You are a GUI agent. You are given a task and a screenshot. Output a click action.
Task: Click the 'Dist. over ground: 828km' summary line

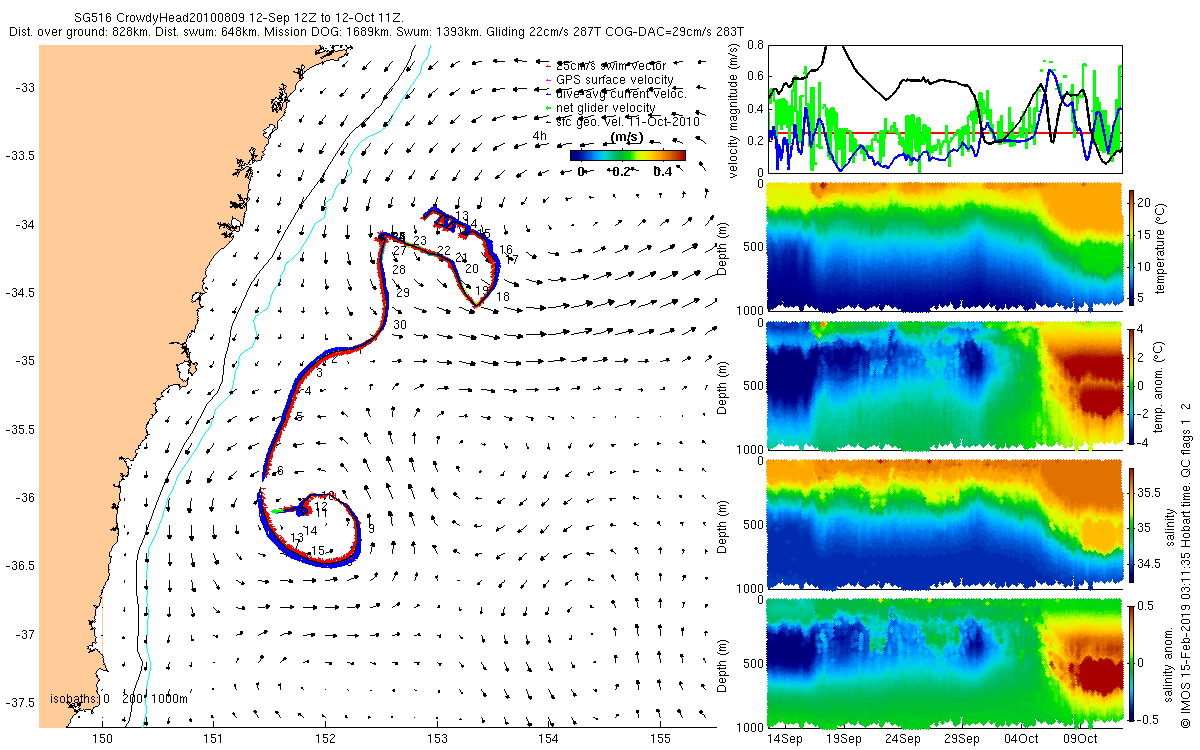pyautogui.click(x=375, y=32)
